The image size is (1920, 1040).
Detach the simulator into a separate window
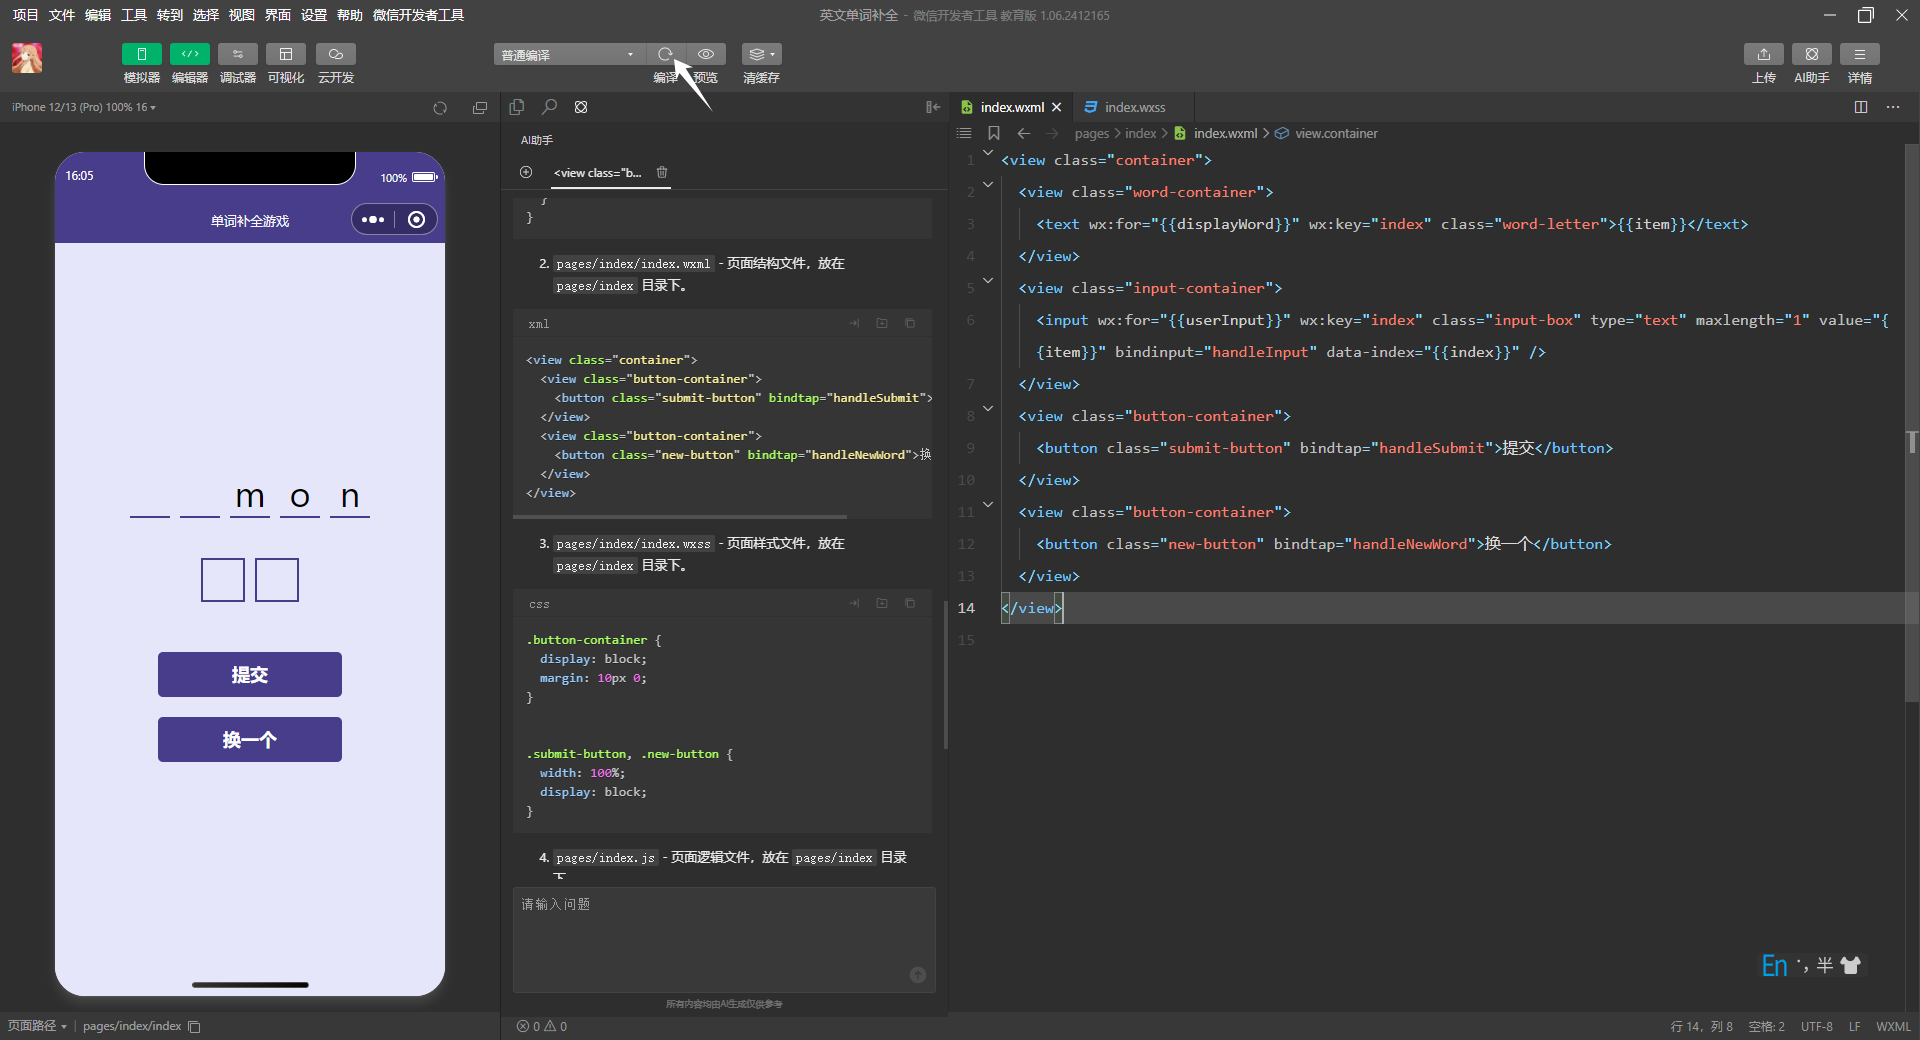click(x=480, y=108)
